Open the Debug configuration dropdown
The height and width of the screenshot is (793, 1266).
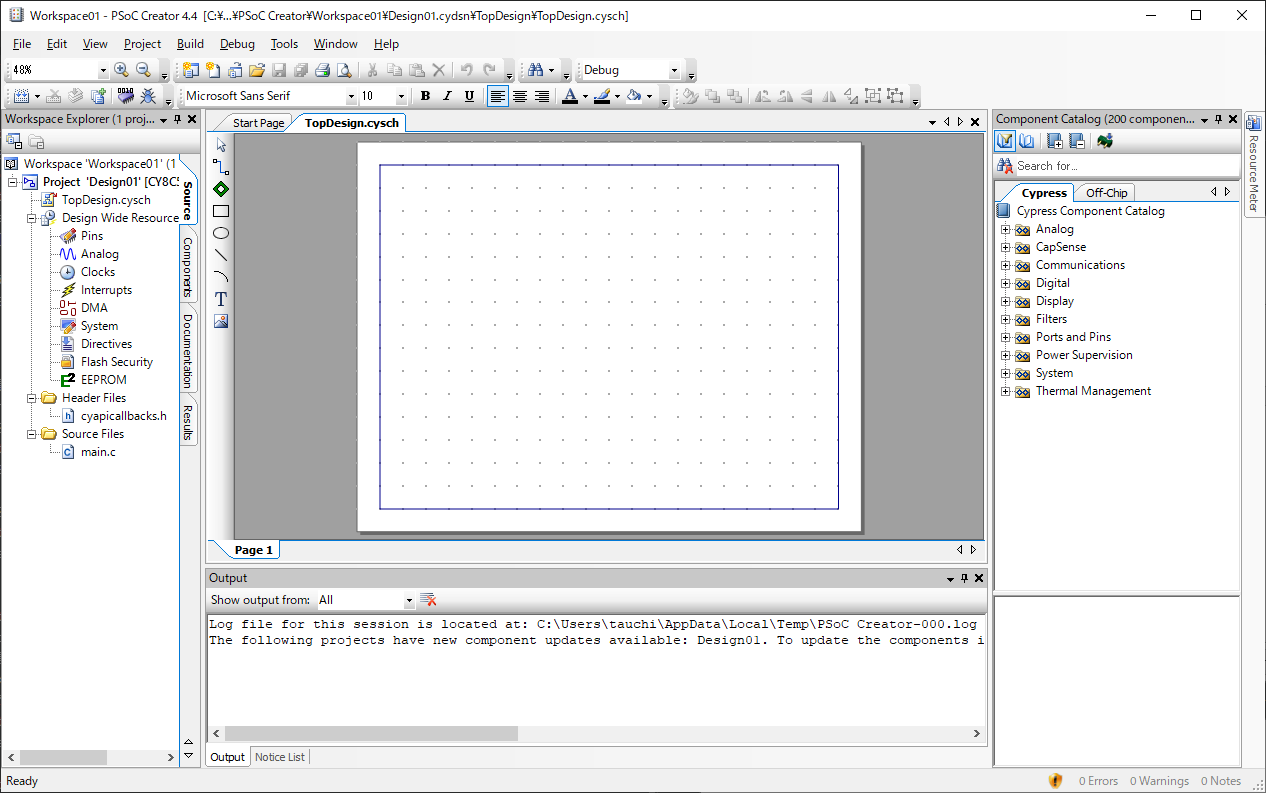(x=674, y=71)
